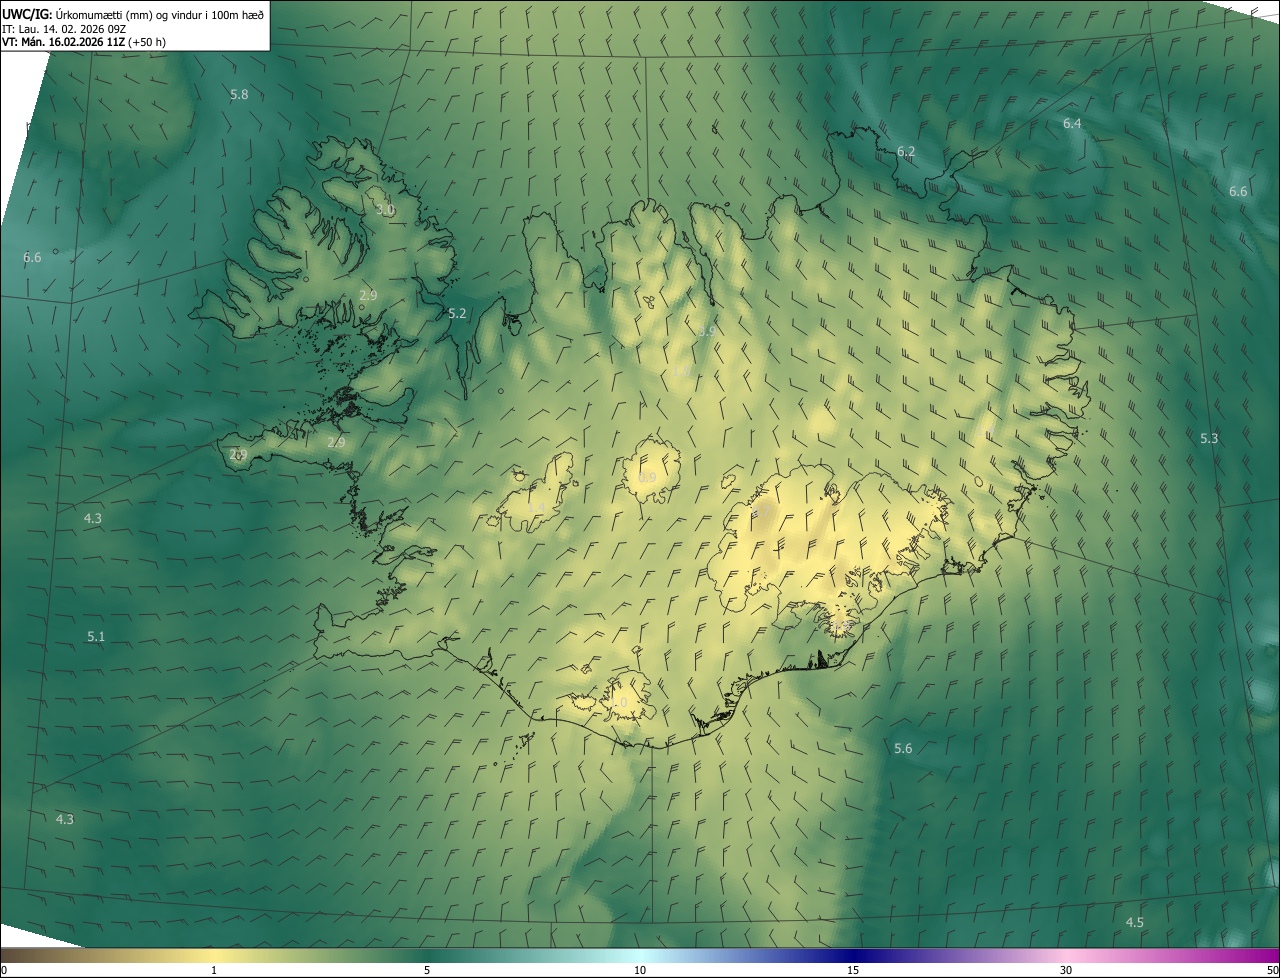The image size is (1280, 978).
Task: Click the 6.2 value label on the map
Action: point(906,151)
